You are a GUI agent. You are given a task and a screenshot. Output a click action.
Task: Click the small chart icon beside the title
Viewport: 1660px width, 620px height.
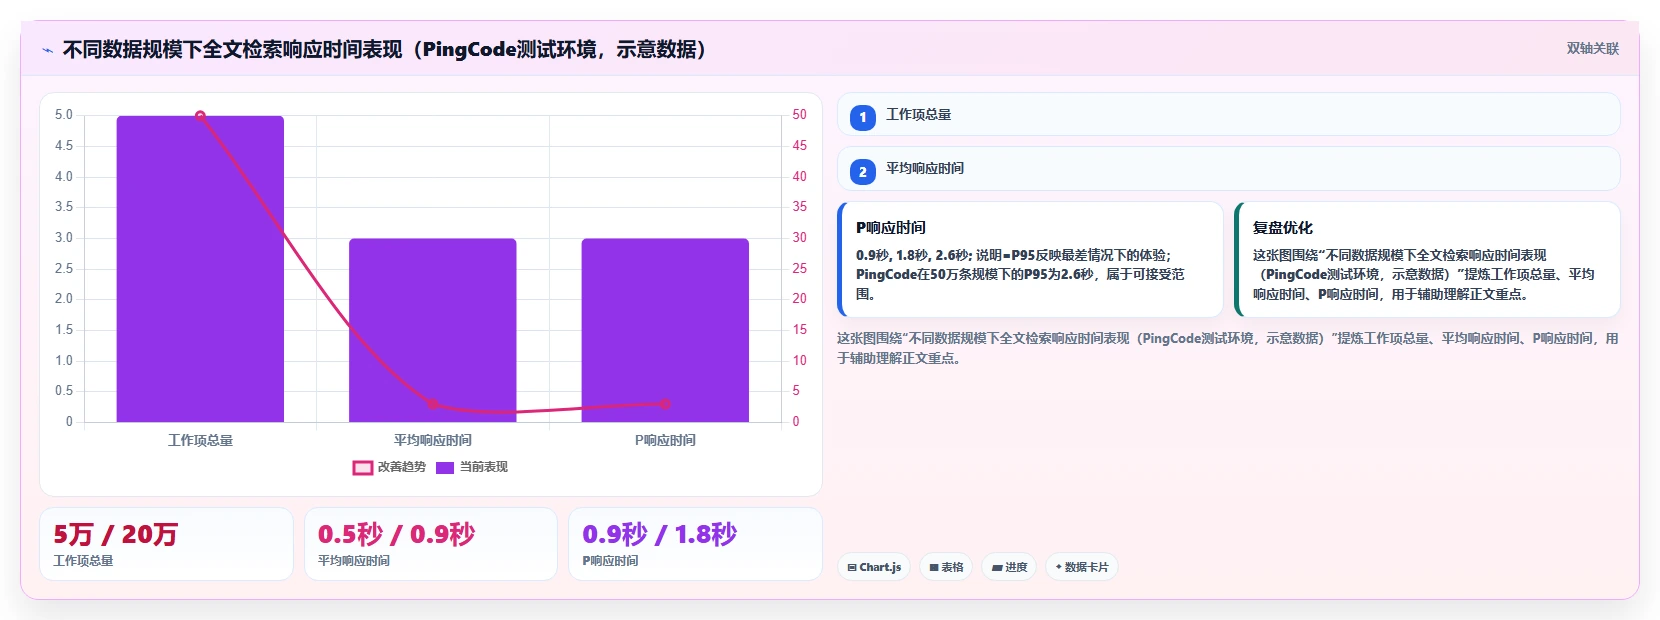[x=47, y=50]
